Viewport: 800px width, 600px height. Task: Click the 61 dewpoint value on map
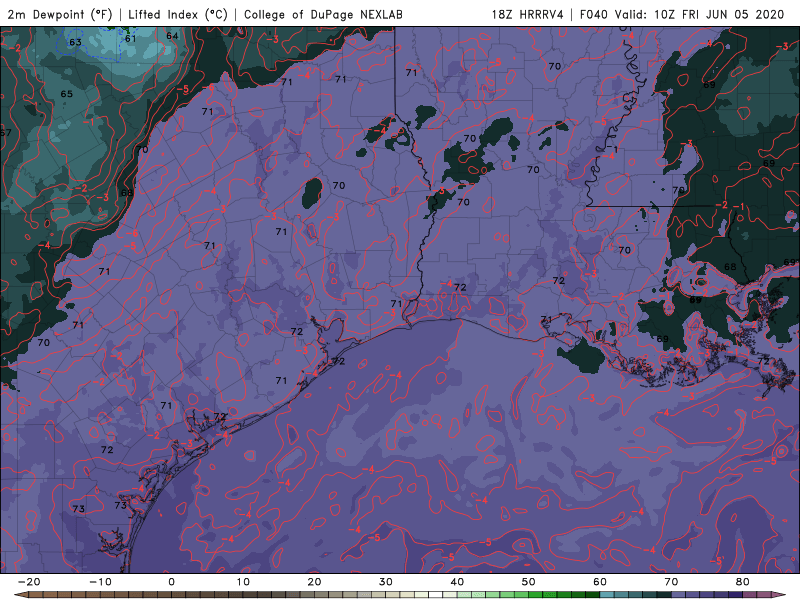pos(131,38)
